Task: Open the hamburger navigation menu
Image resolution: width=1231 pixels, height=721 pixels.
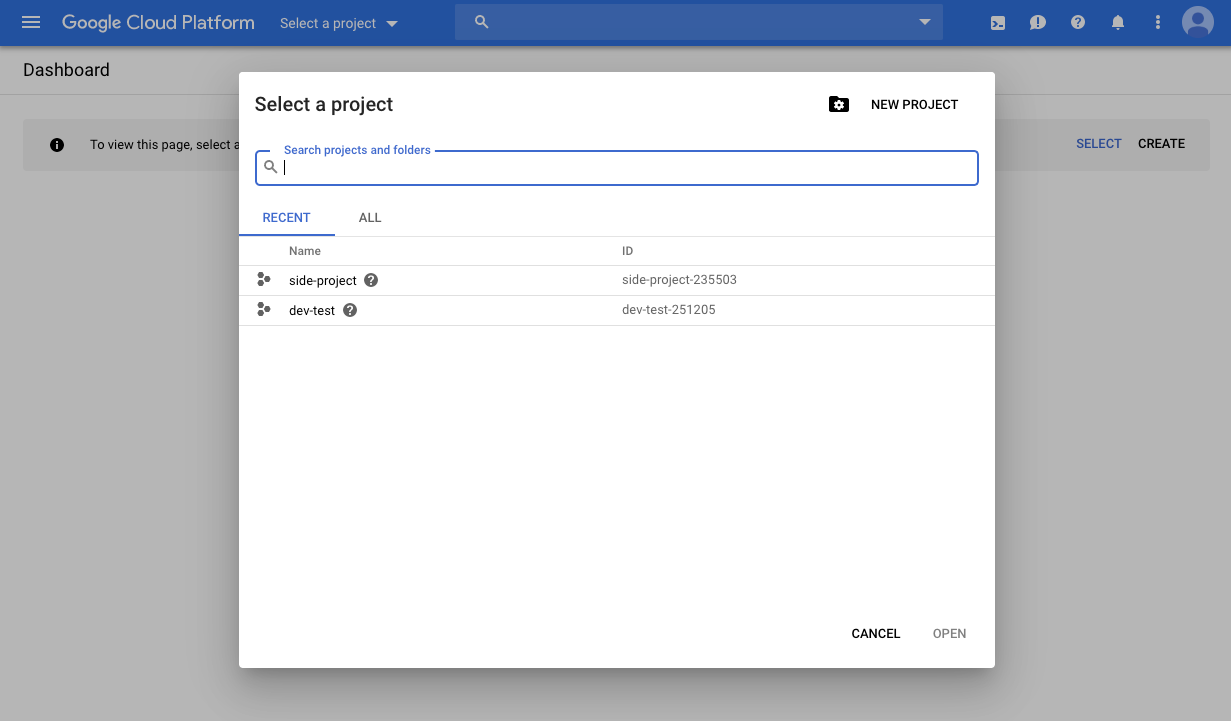Action: click(x=31, y=22)
